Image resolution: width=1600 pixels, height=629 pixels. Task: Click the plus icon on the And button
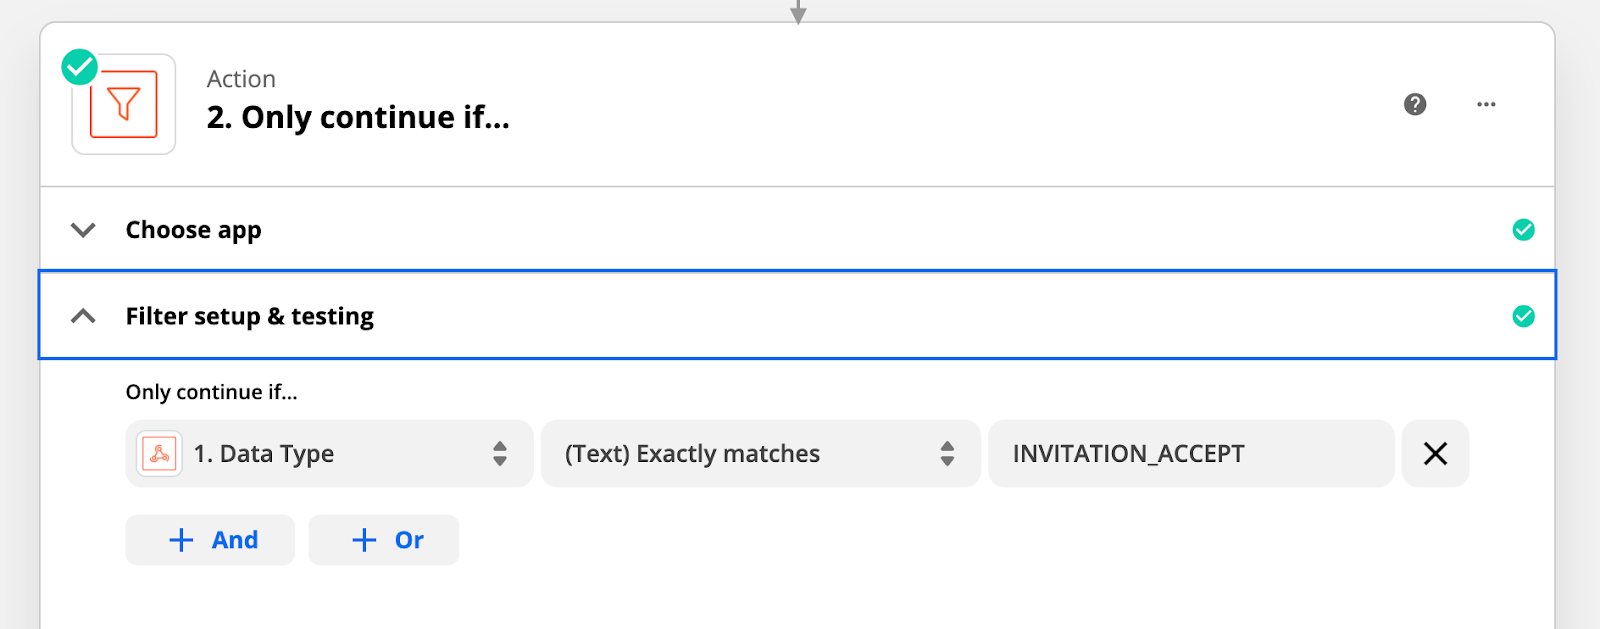(181, 540)
